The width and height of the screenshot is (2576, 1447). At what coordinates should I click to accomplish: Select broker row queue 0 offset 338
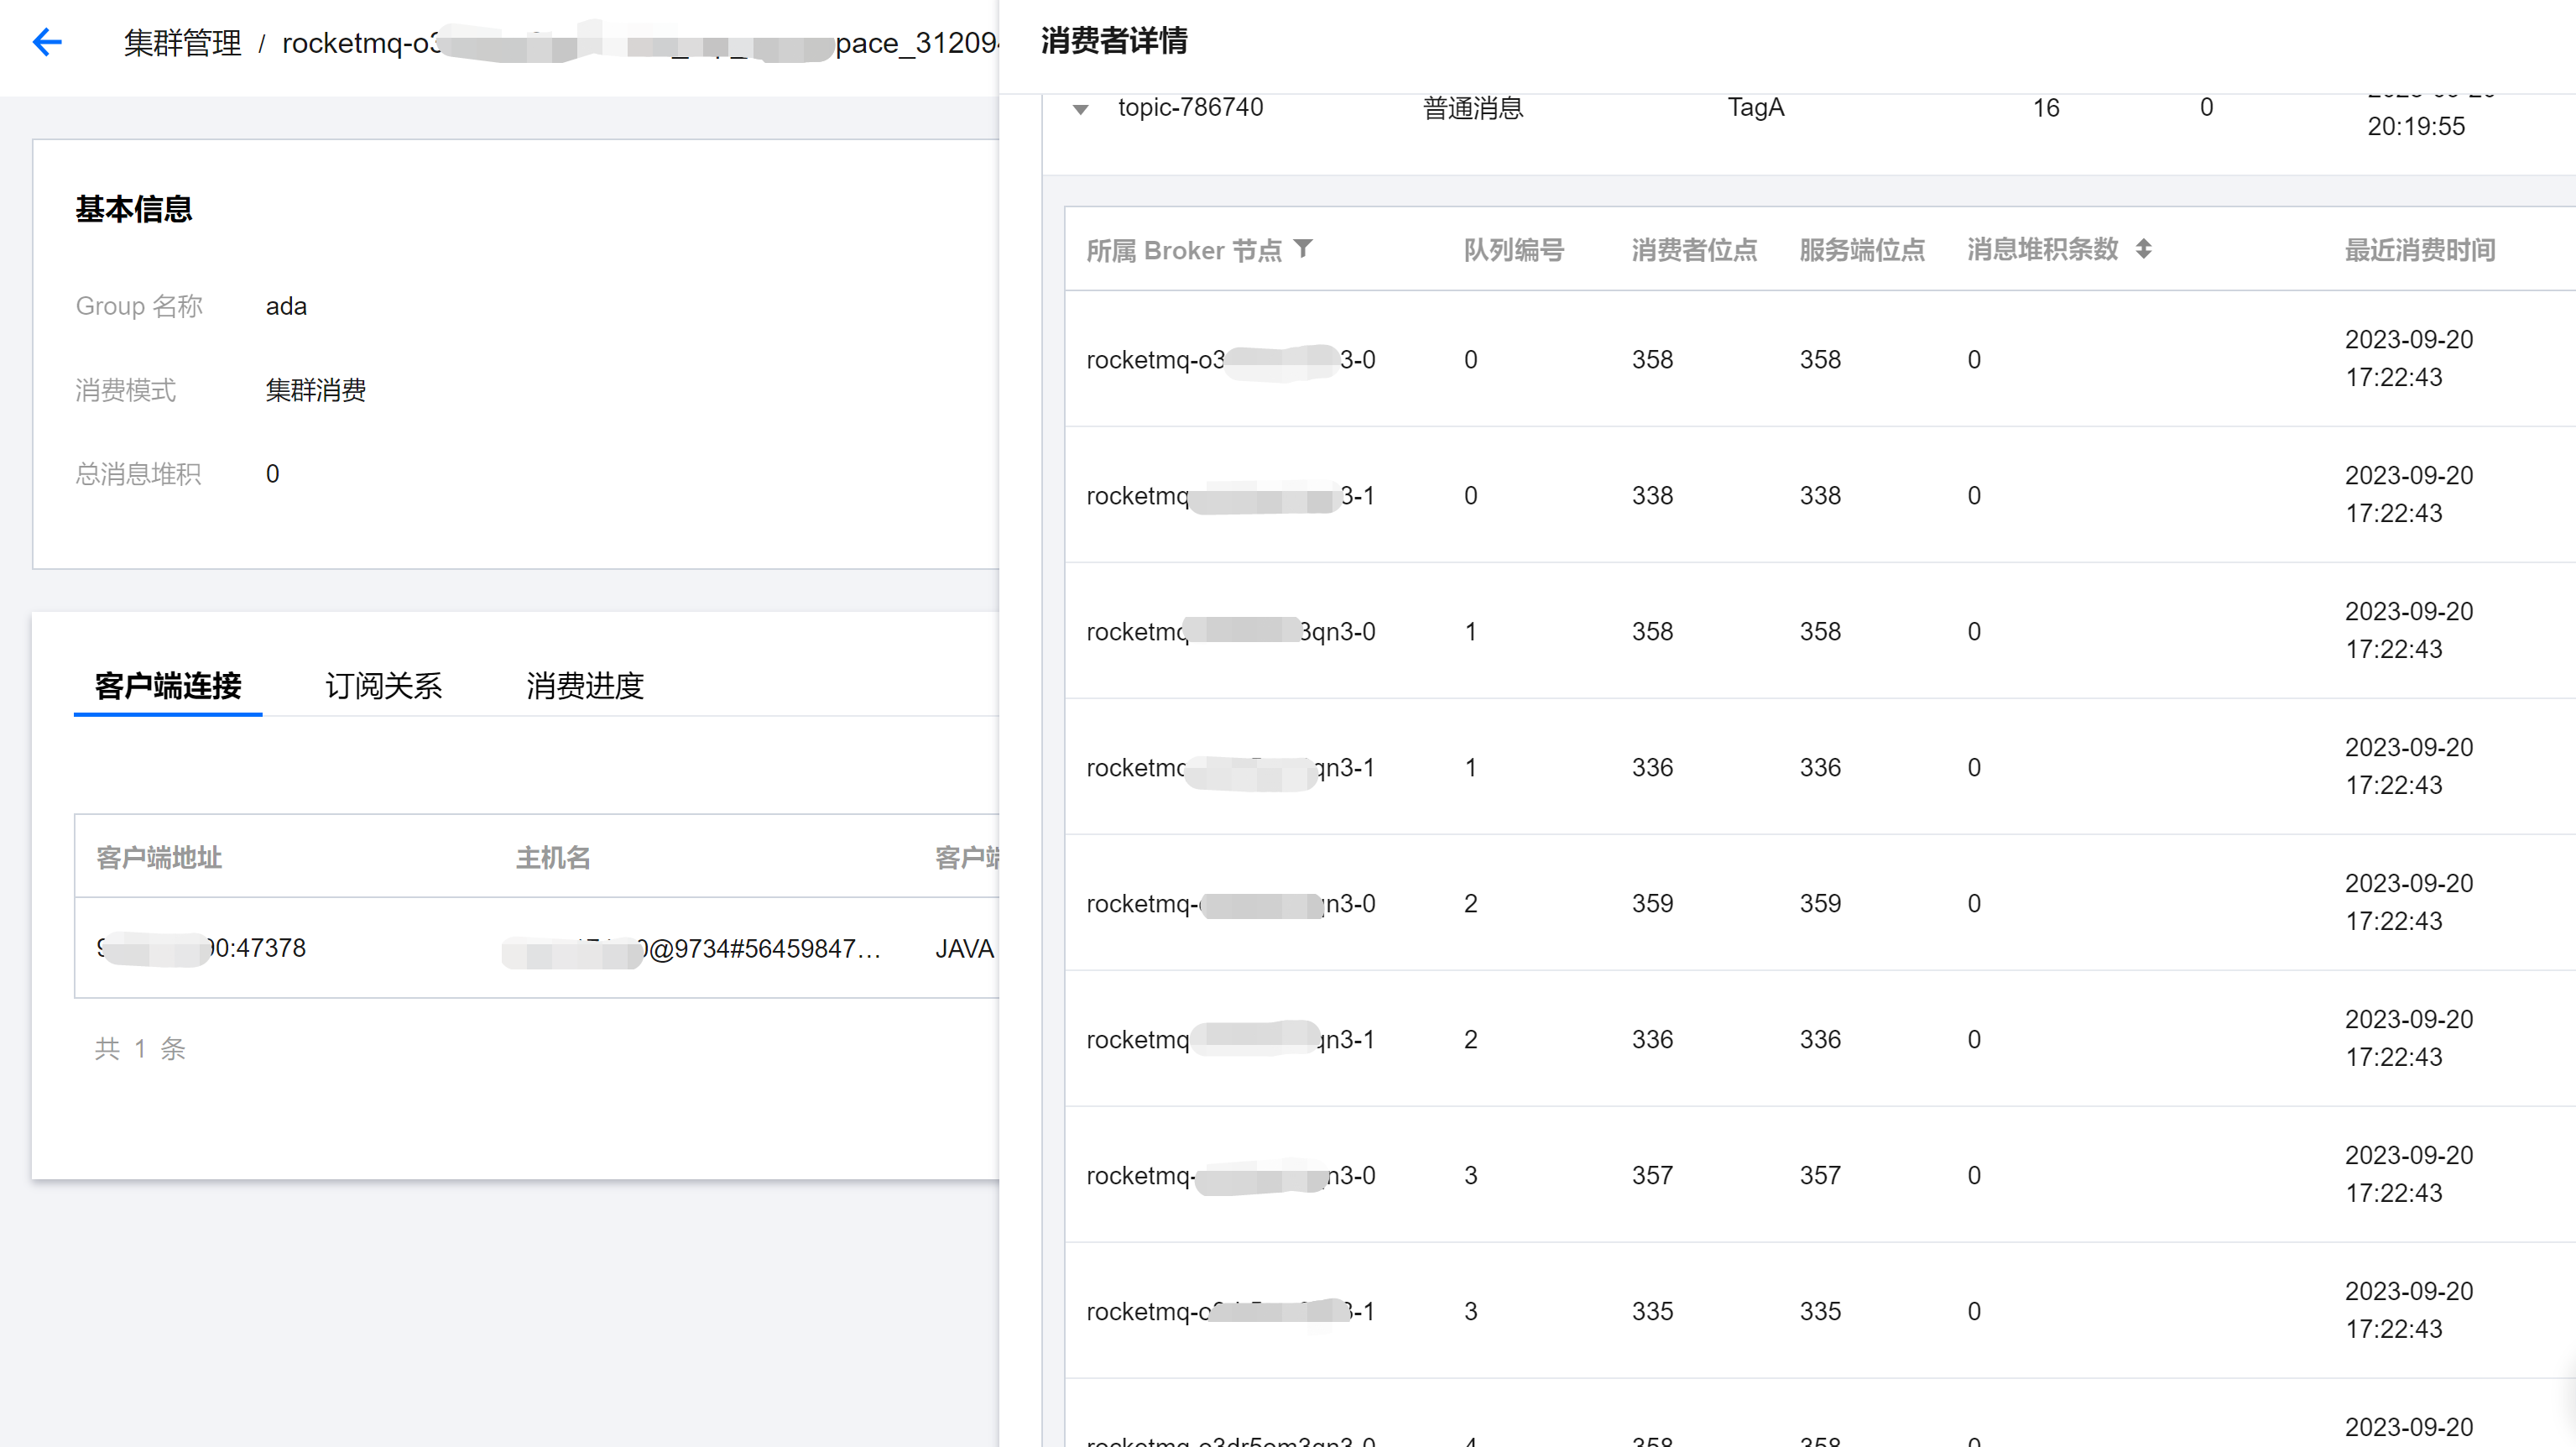pos(1652,496)
